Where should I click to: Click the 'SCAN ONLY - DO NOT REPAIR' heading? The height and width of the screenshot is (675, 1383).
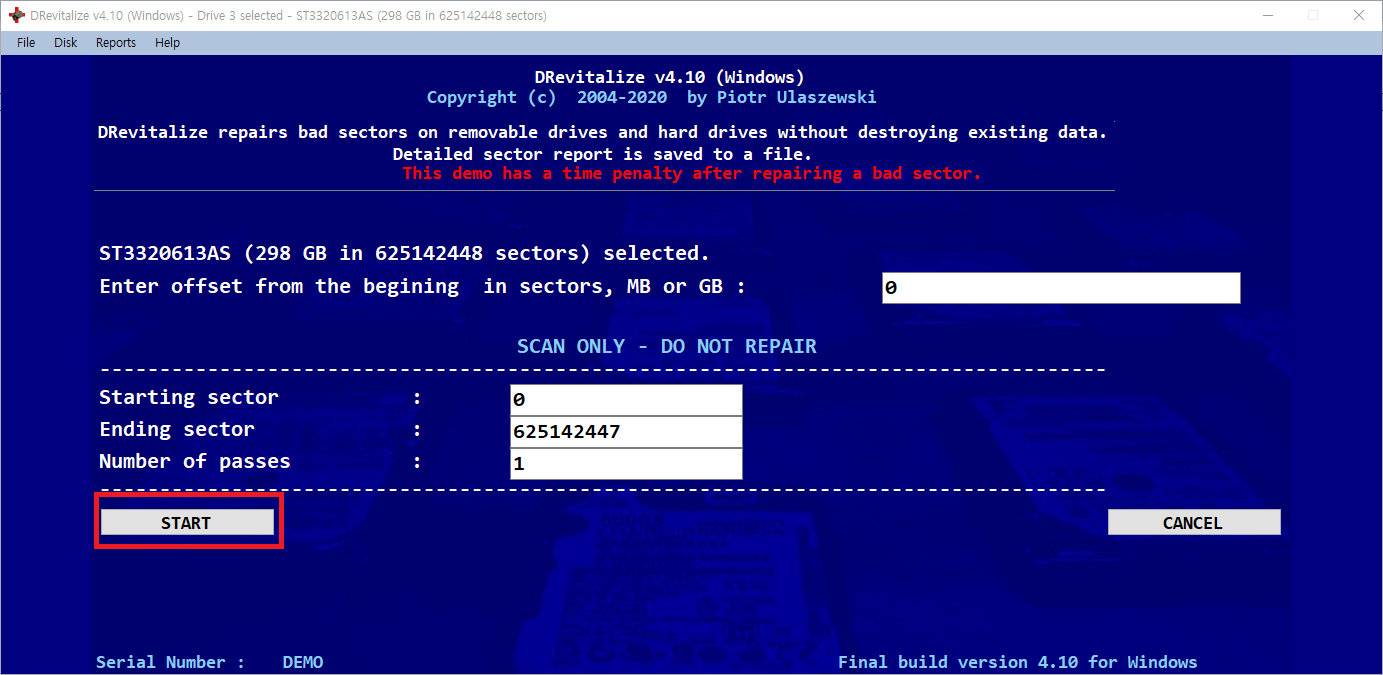(x=667, y=346)
